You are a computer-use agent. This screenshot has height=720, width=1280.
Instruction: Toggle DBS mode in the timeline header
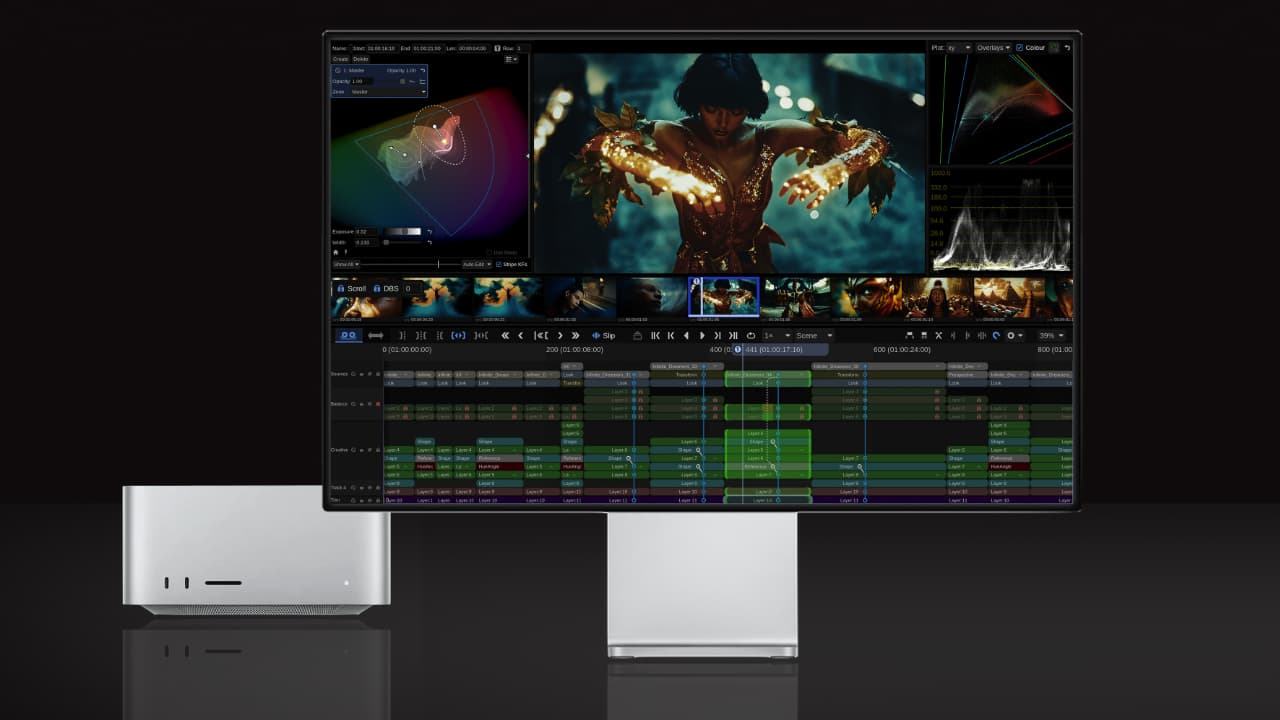pyautogui.click(x=389, y=288)
